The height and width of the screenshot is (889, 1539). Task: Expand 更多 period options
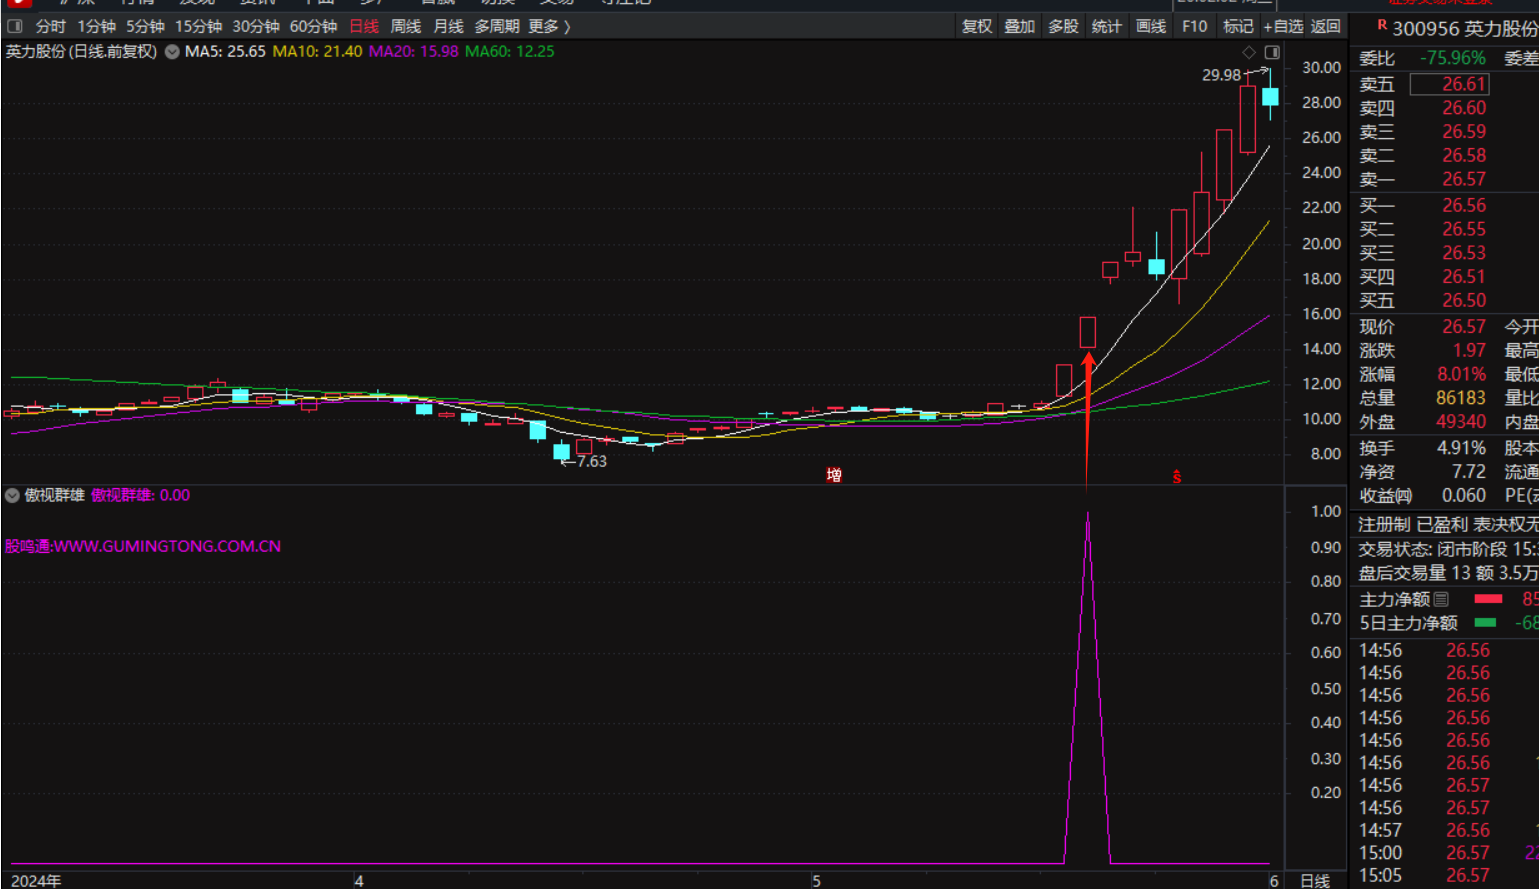549,26
